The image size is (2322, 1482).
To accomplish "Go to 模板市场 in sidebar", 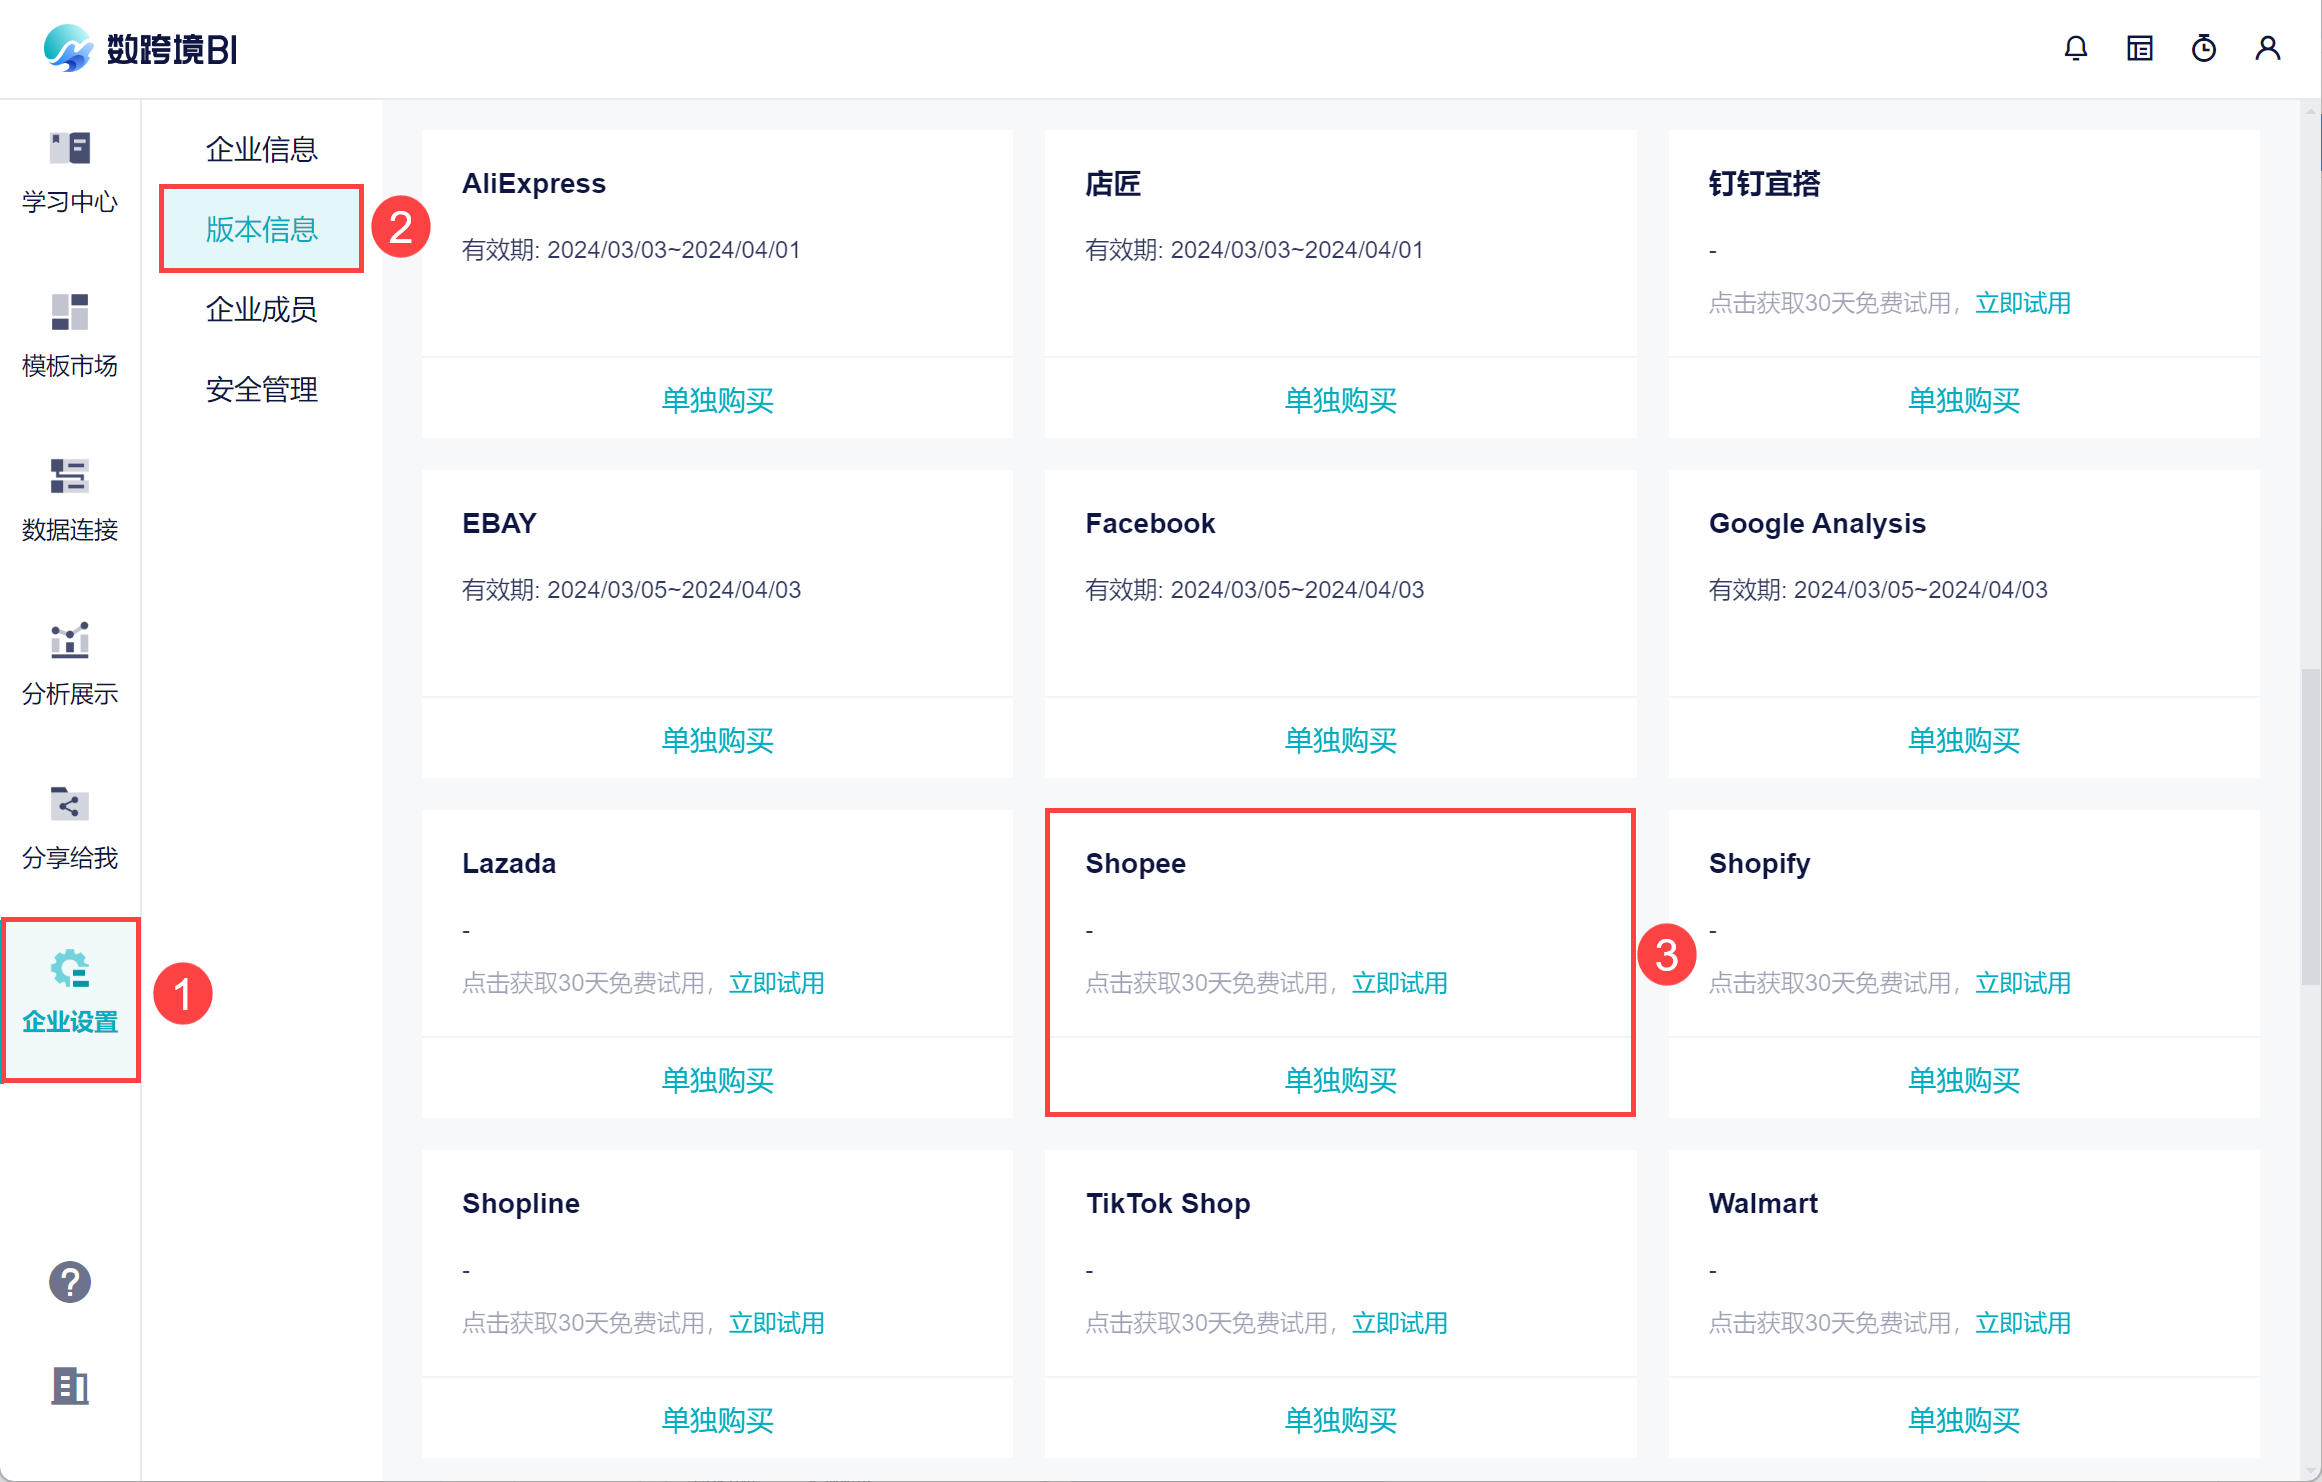I will (70, 336).
